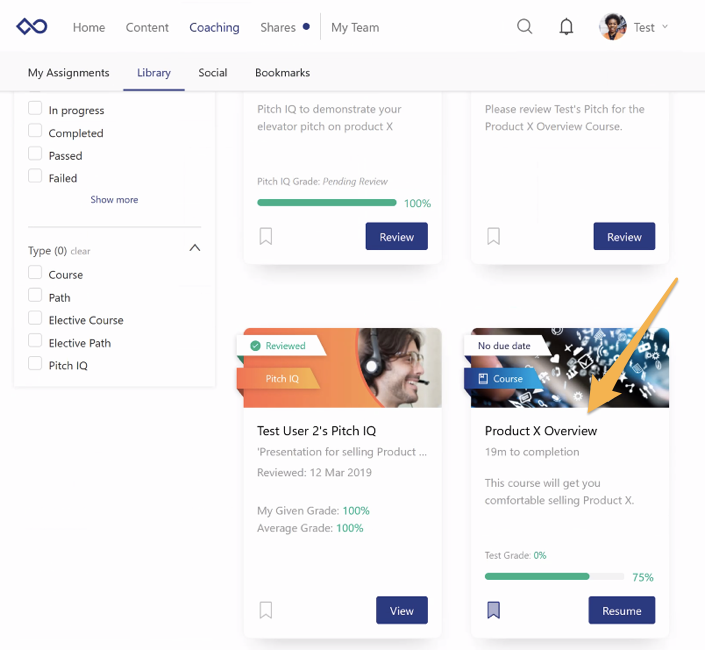
Task: Click Review on the Pending Review card
Action: coord(397,236)
